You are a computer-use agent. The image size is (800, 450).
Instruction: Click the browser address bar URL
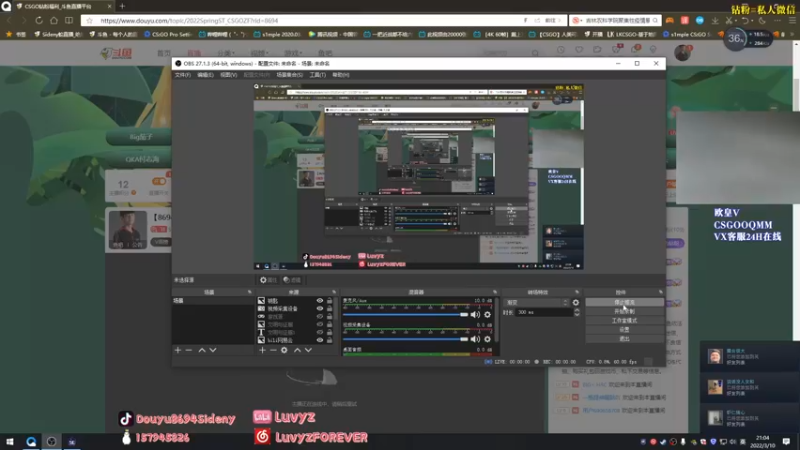click(x=189, y=20)
